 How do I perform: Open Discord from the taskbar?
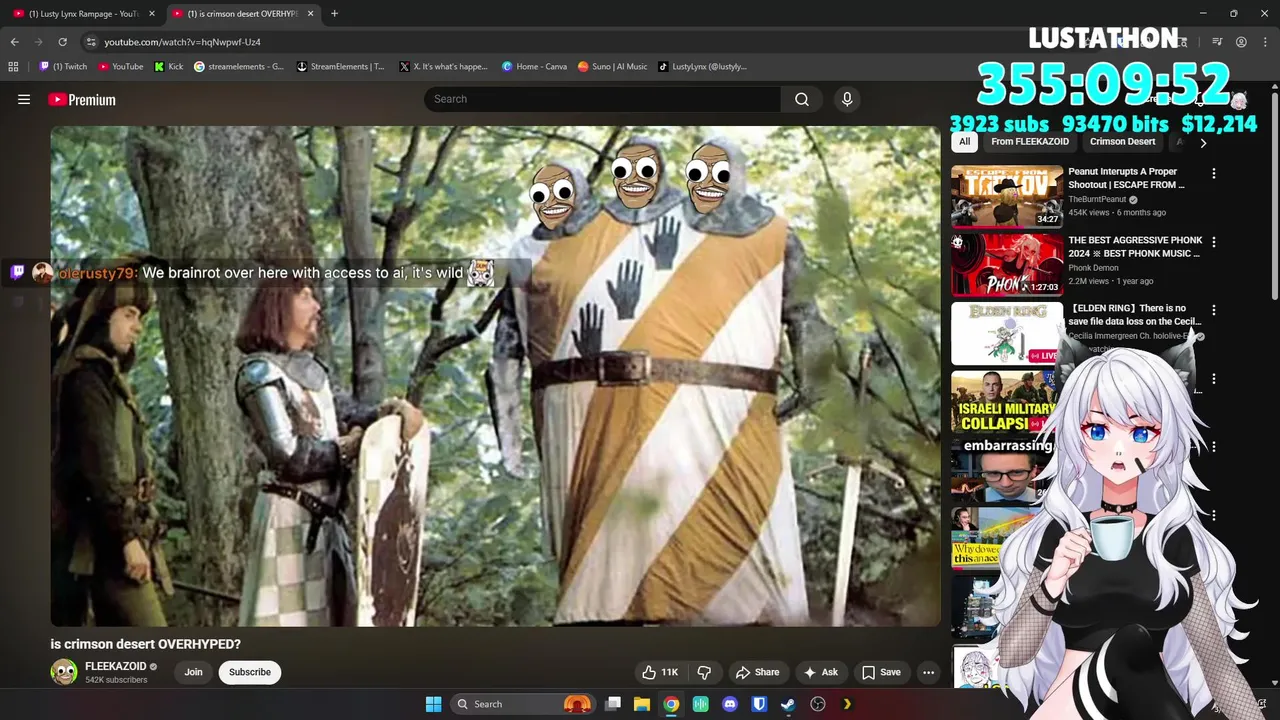point(730,704)
